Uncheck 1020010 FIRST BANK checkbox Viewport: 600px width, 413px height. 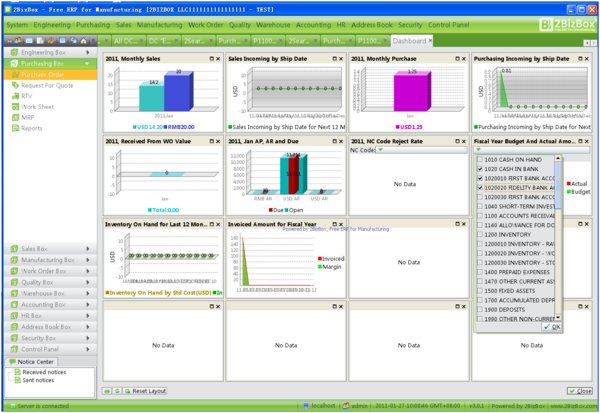click(480, 178)
